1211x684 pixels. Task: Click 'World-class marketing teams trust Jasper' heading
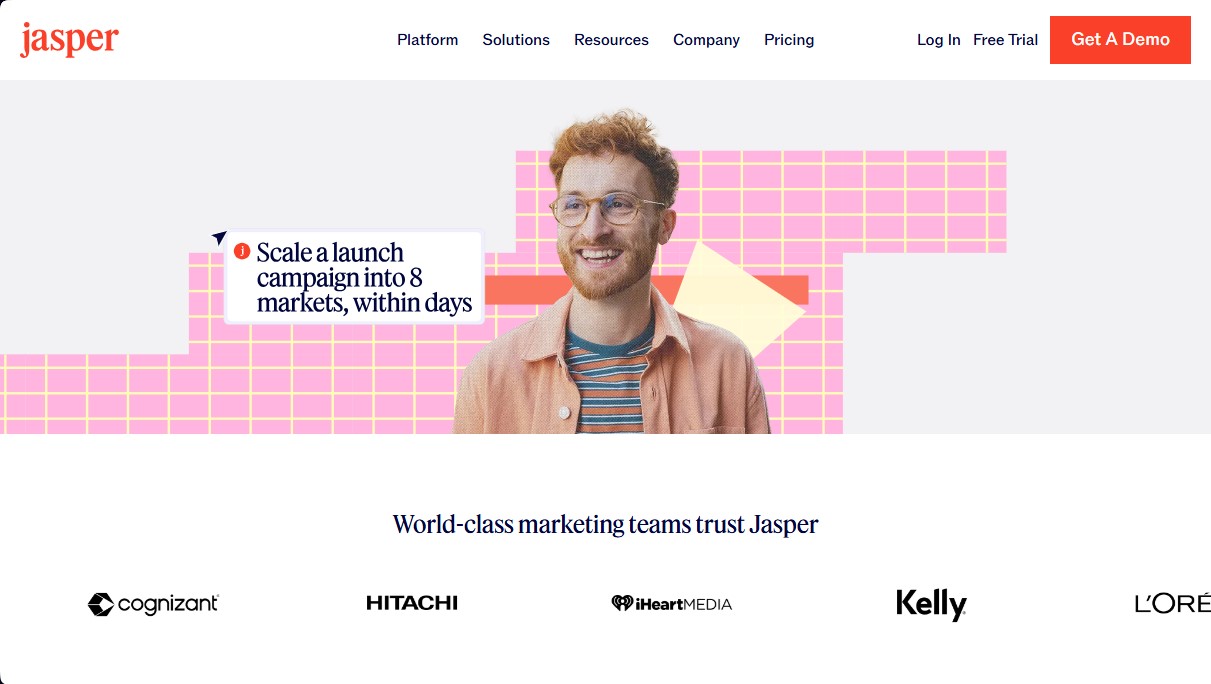605,524
